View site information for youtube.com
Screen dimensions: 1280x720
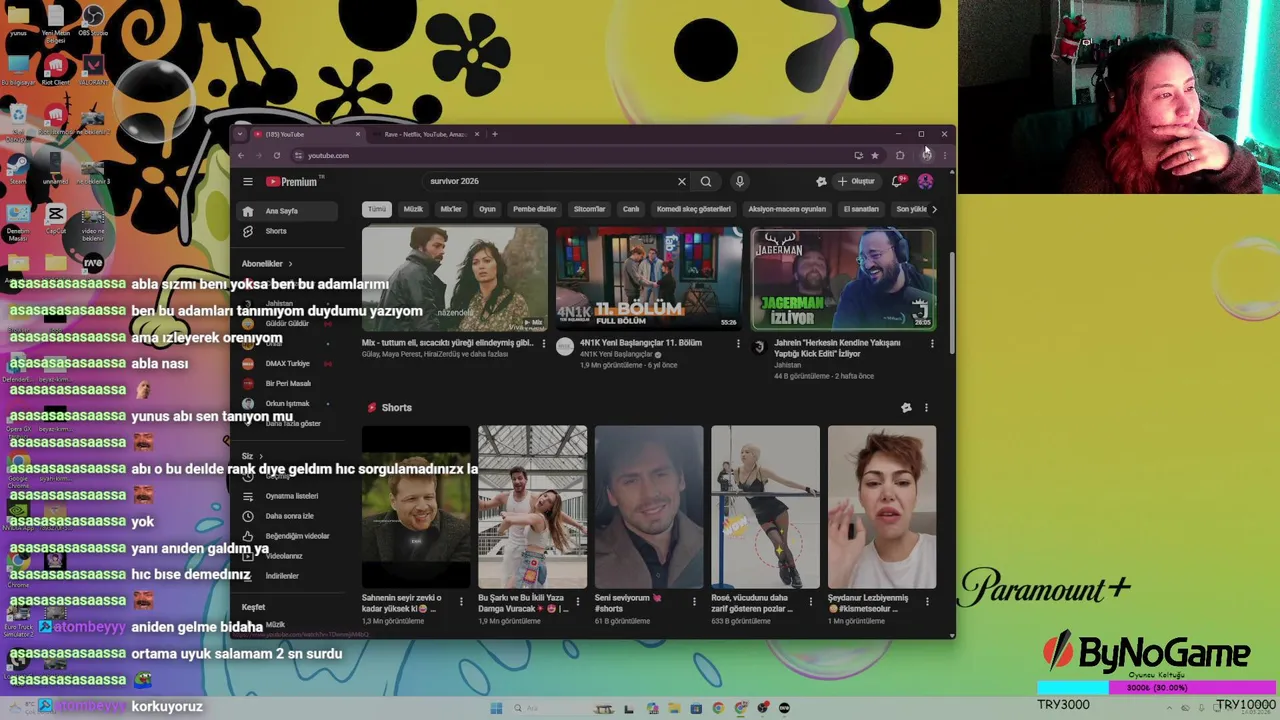[x=298, y=155]
